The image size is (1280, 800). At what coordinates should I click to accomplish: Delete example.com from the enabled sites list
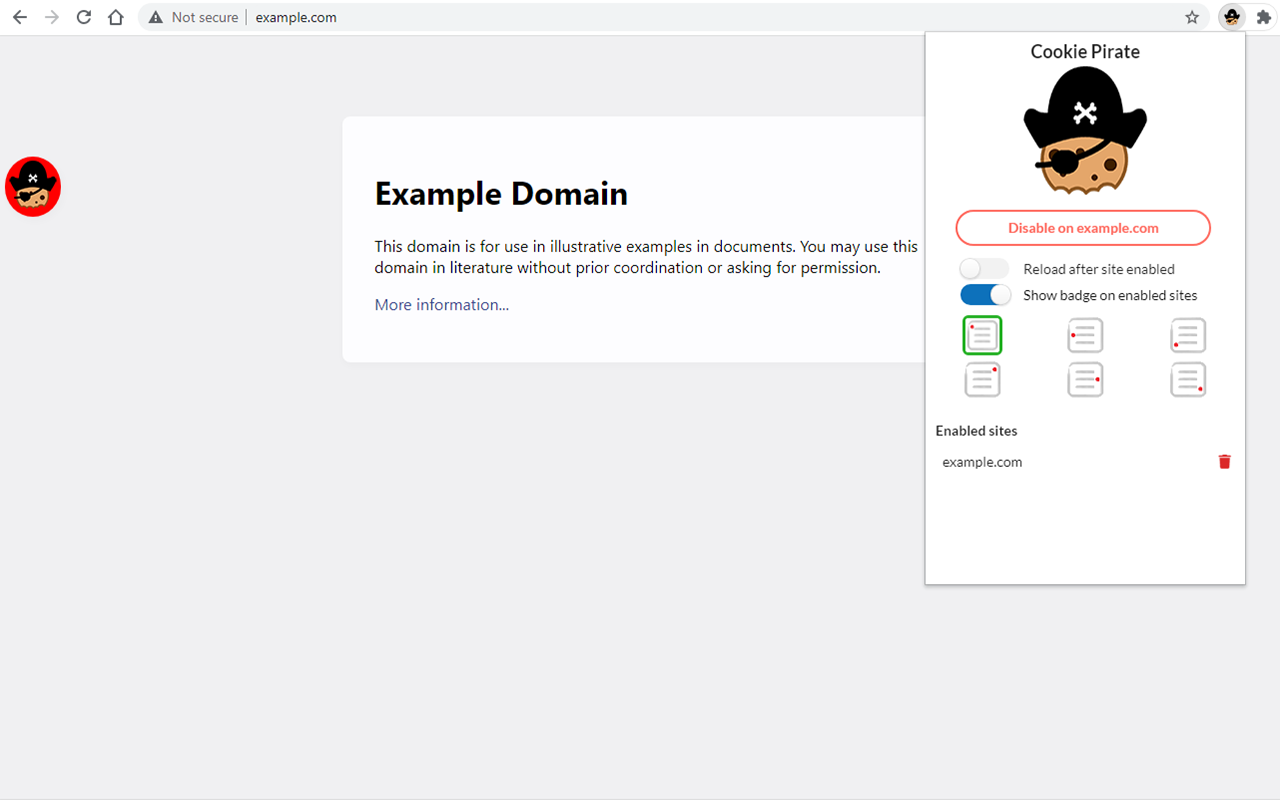[x=1224, y=461]
